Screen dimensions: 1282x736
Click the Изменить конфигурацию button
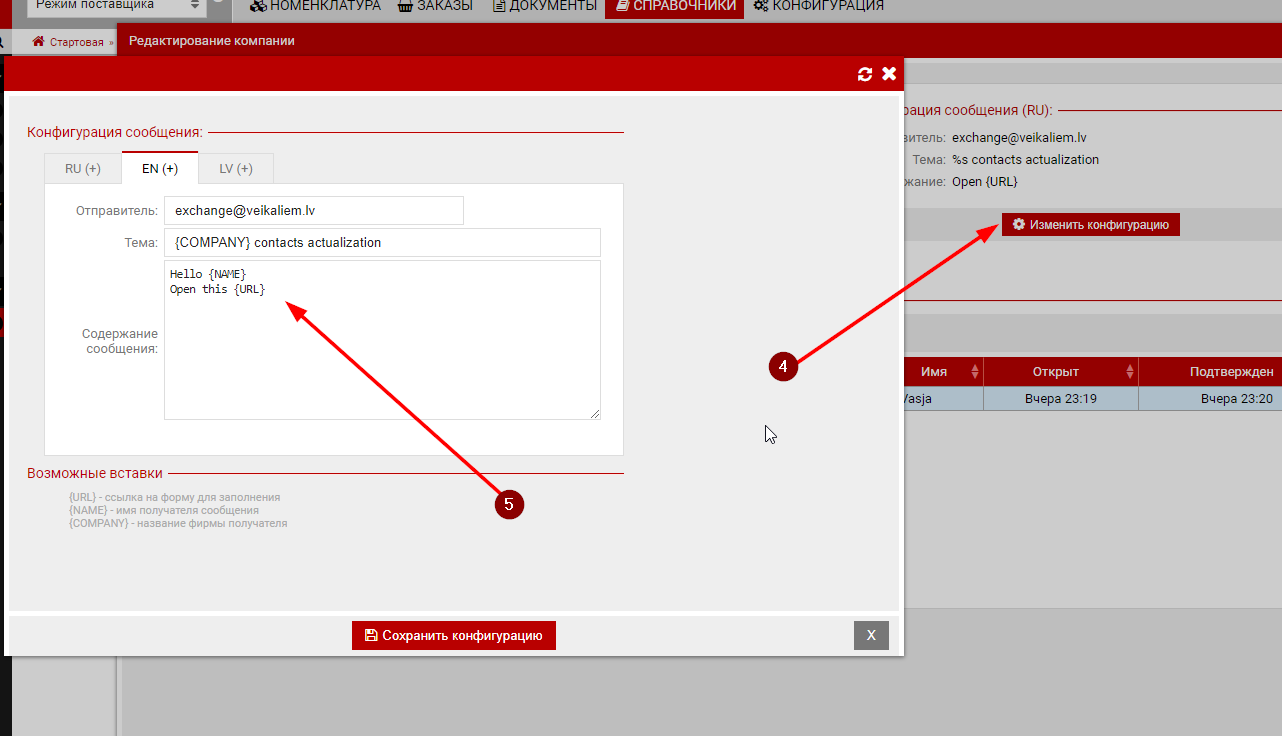click(1091, 225)
